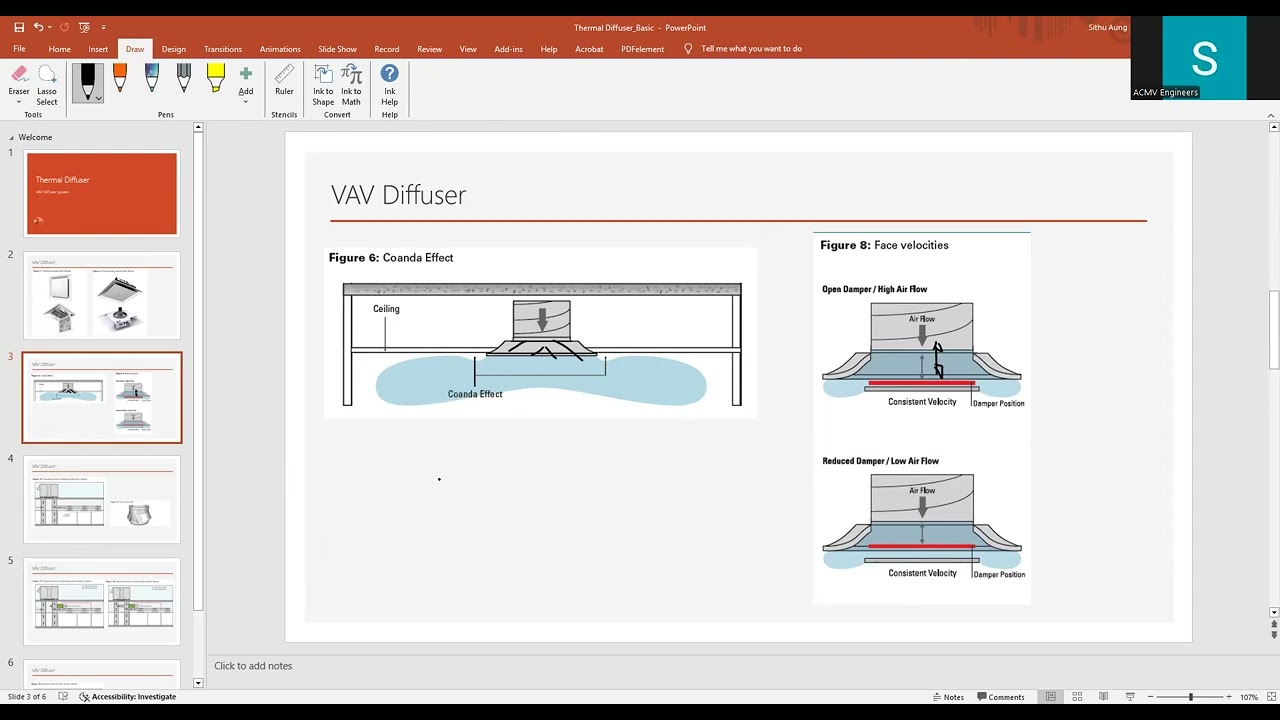Choose the yellow highlighter
This screenshot has width=1280, height=720.
[x=216, y=80]
